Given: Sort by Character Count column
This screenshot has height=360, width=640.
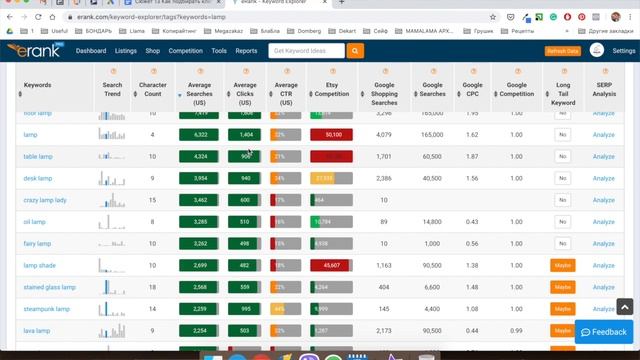Looking at the screenshot, I should [136, 94].
